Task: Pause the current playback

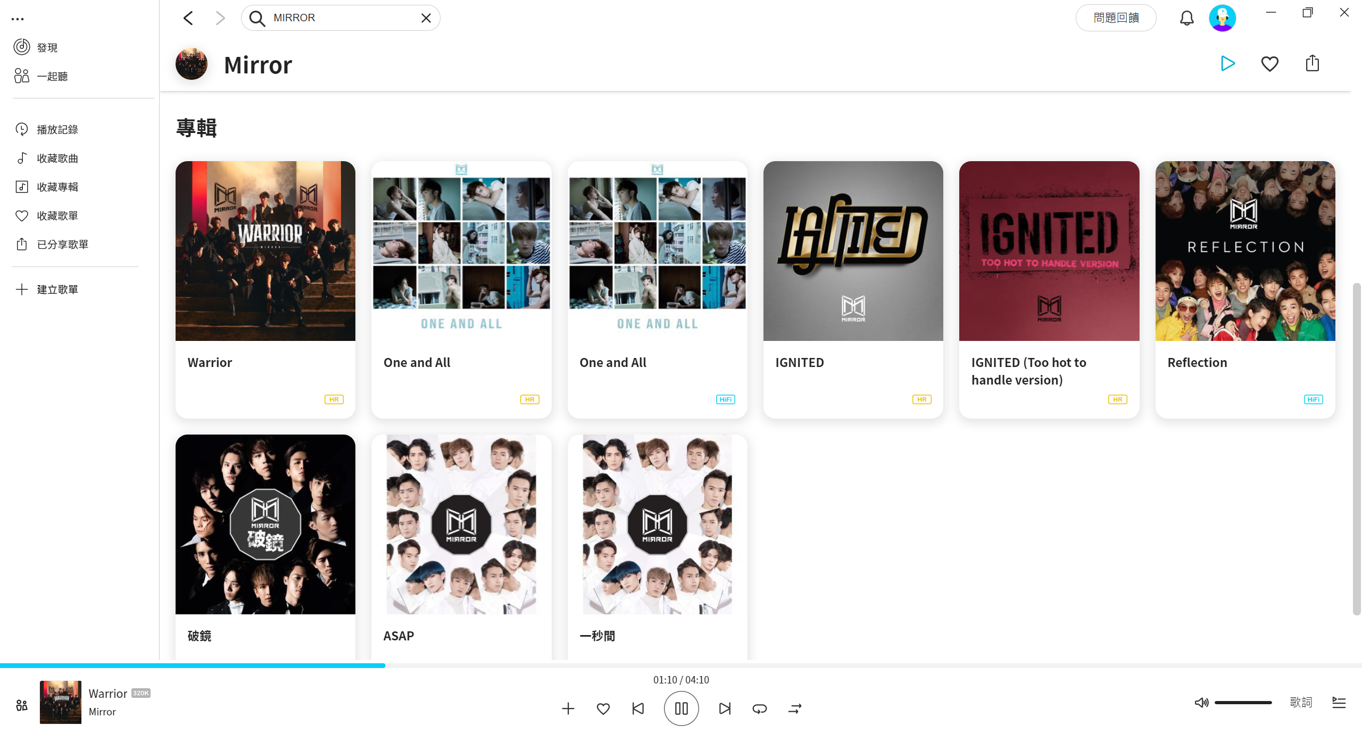Action: click(681, 709)
